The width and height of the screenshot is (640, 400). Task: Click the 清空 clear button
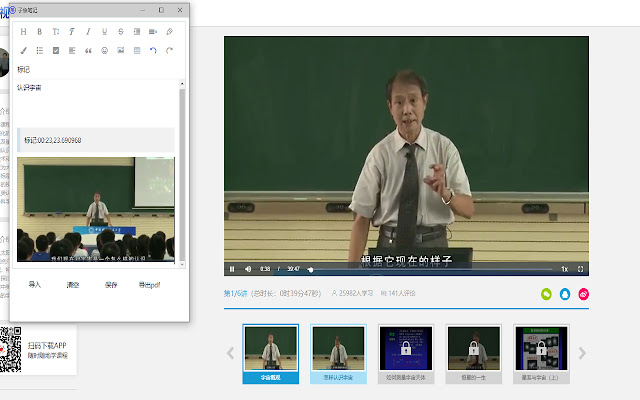73,284
